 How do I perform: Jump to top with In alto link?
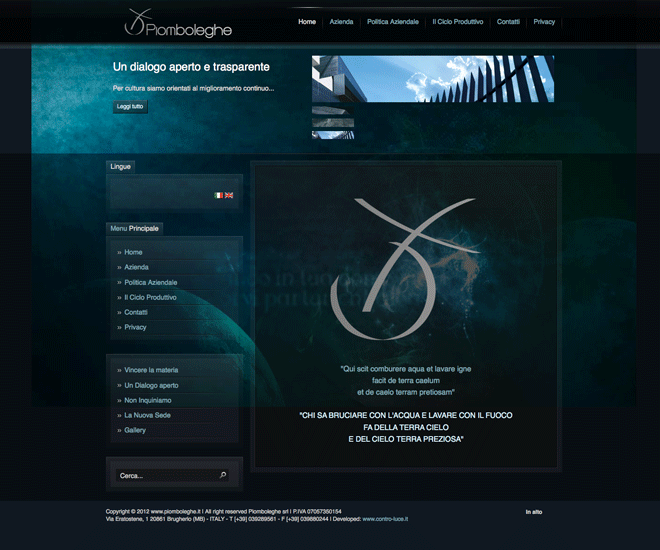coord(534,512)
